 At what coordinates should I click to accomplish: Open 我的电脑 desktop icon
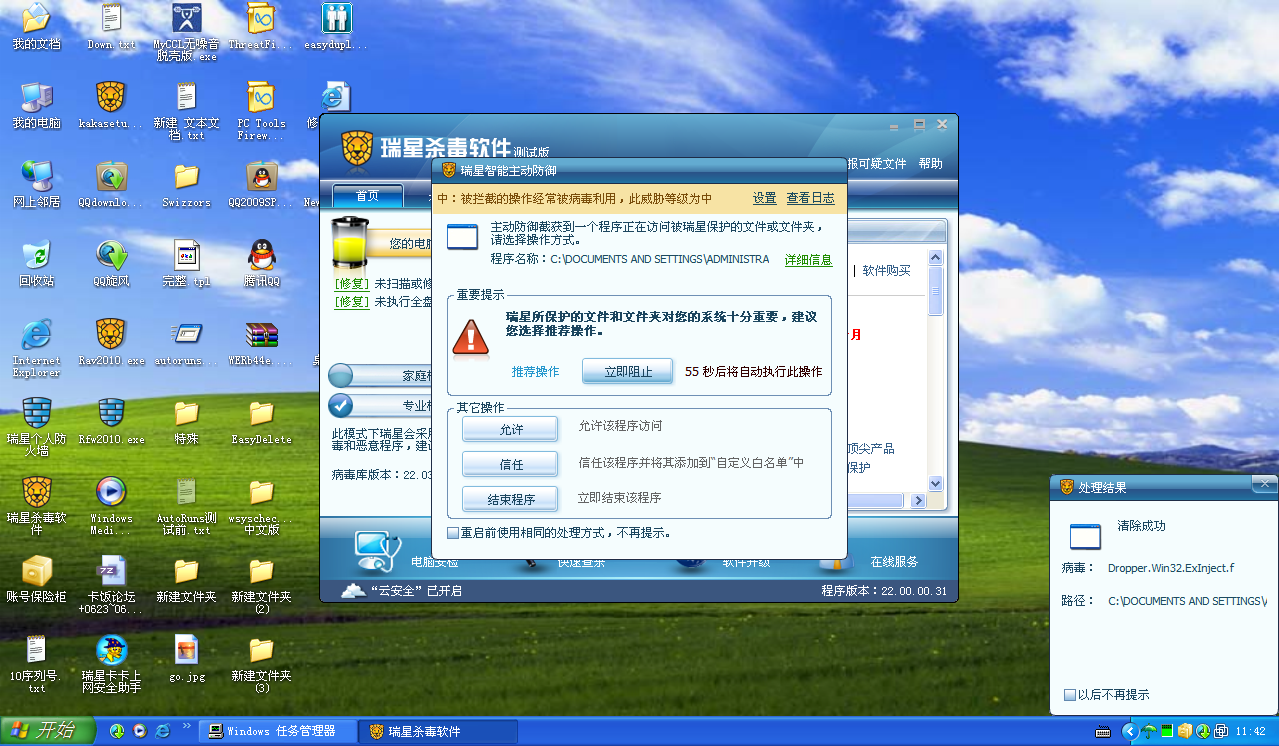(x=36, y=105)
